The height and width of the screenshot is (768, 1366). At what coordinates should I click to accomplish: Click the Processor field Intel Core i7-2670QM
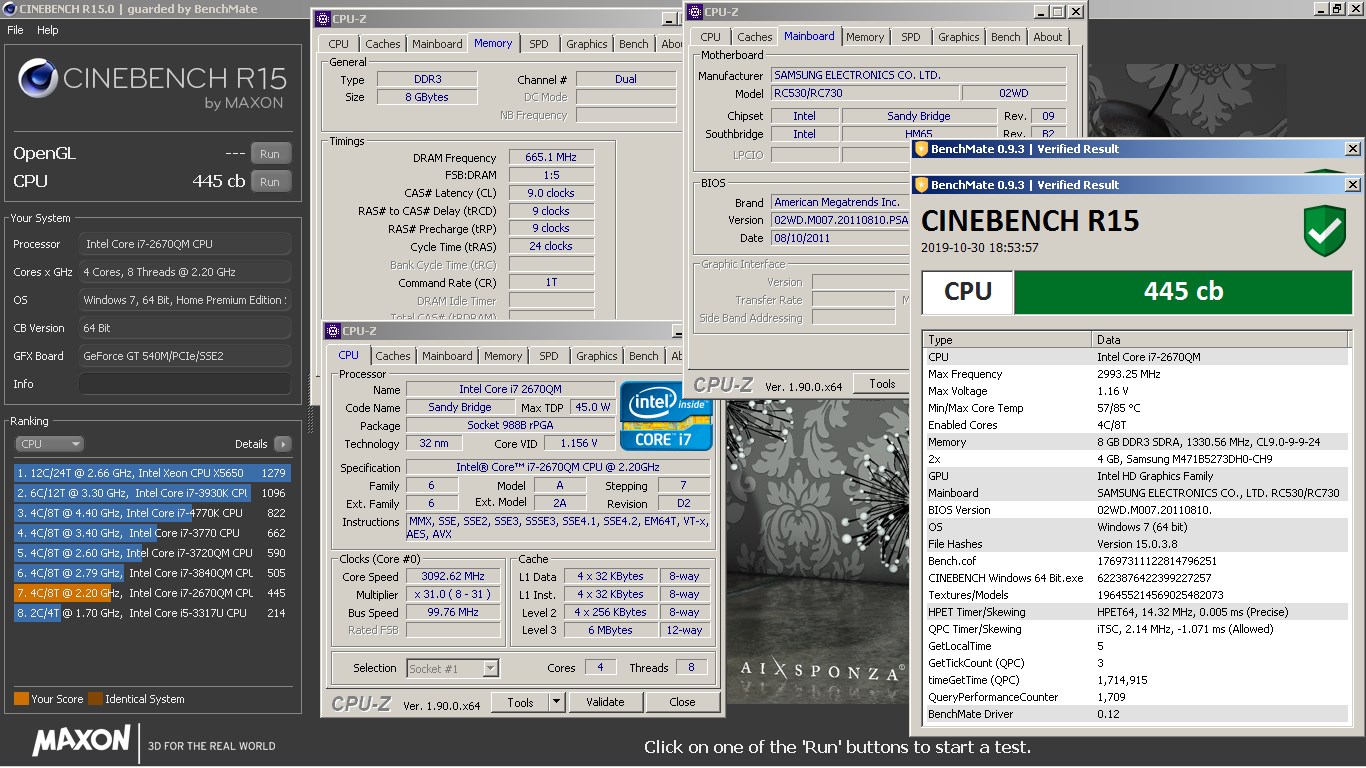185,244
